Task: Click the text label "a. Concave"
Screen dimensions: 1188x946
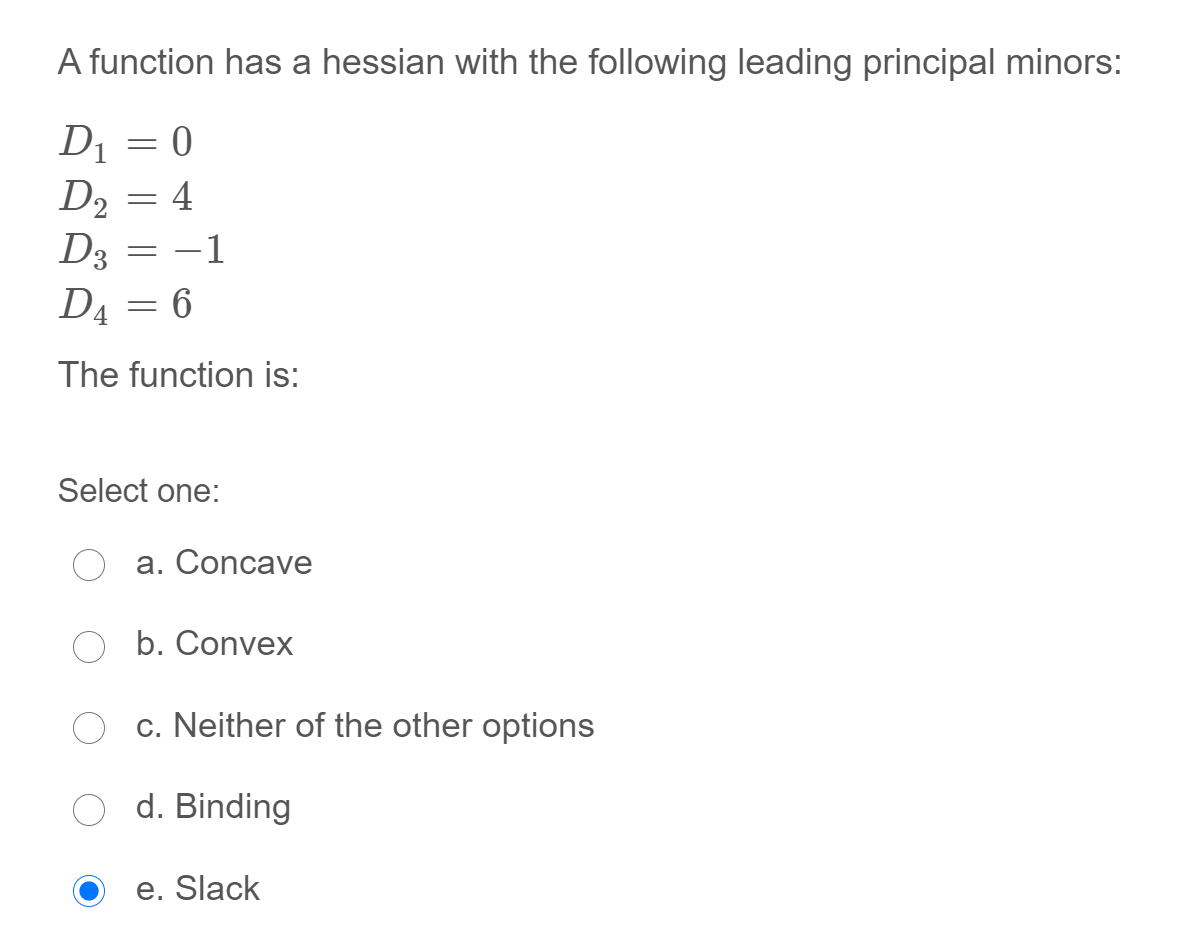Action: tap(224, 563)
